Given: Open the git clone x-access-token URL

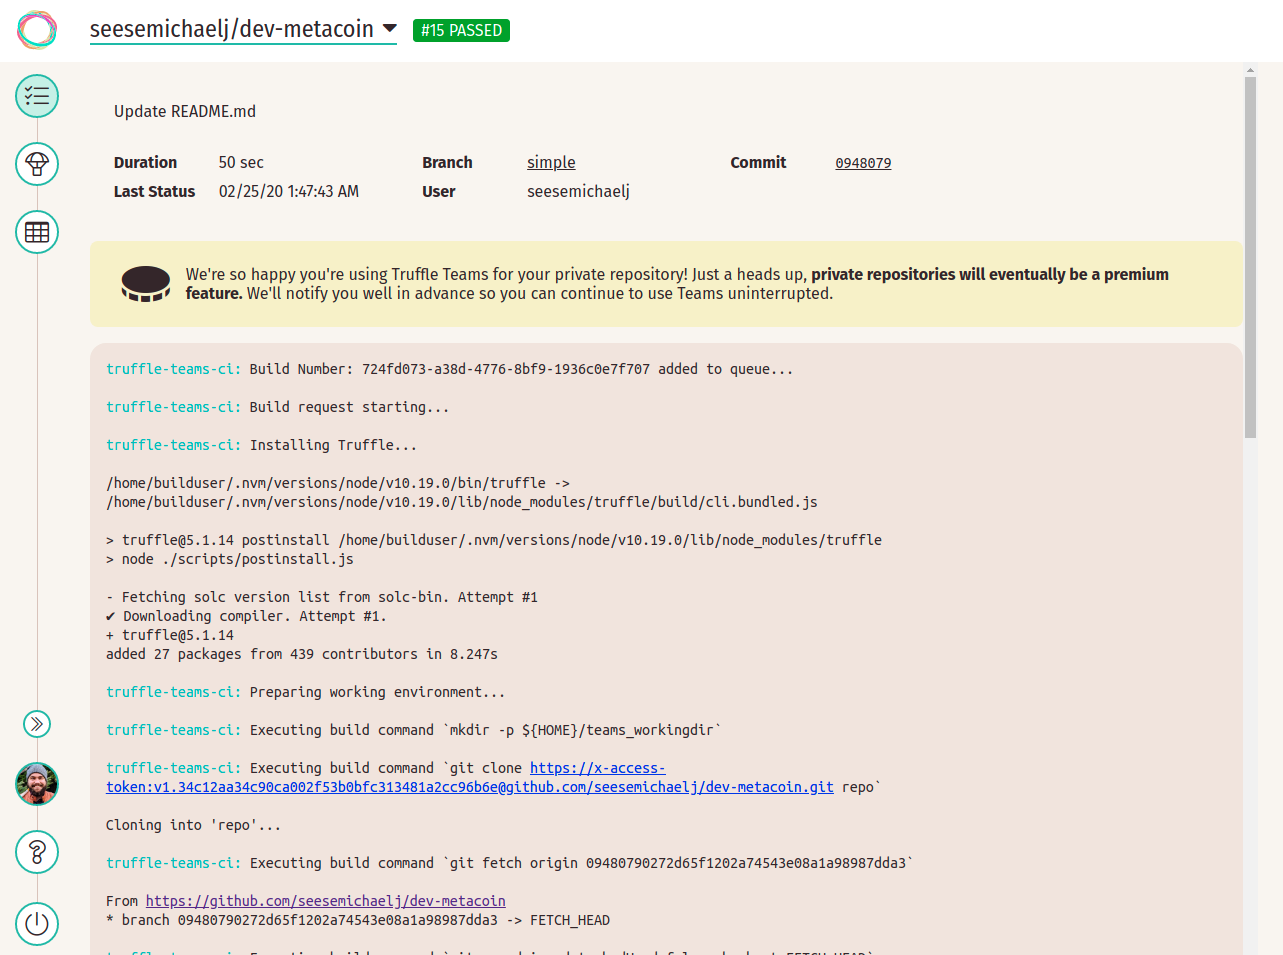Looking at the screenshot, I should click(470, 777).
